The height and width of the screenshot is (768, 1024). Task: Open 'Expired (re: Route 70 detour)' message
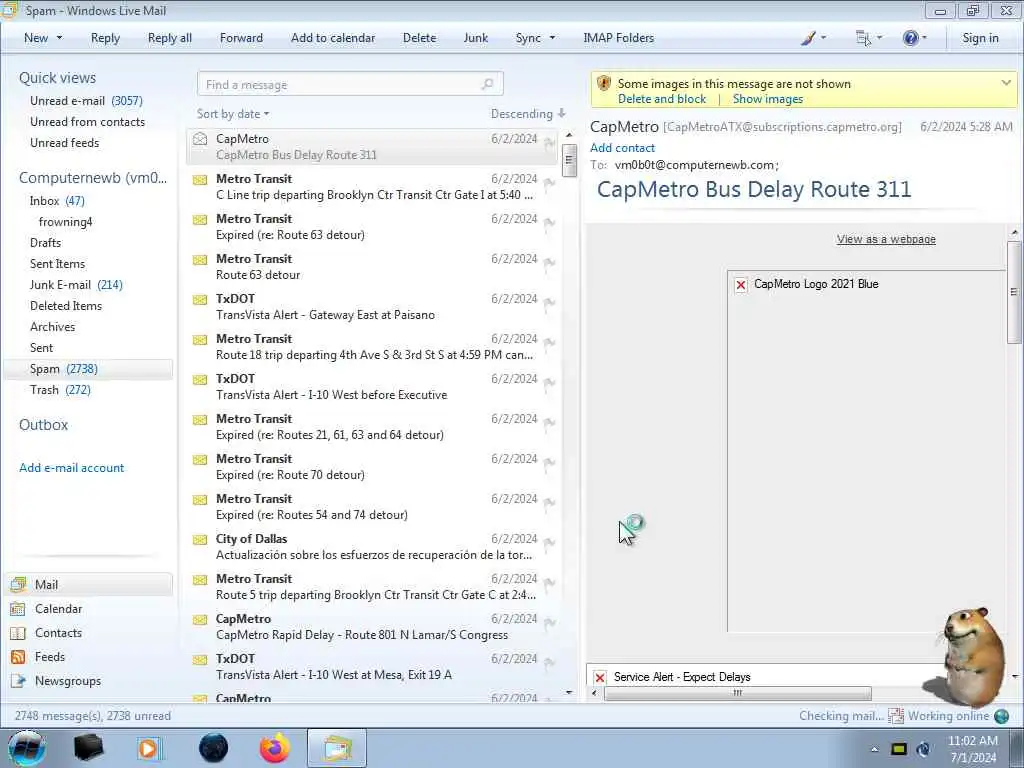[x=372, y=466]
